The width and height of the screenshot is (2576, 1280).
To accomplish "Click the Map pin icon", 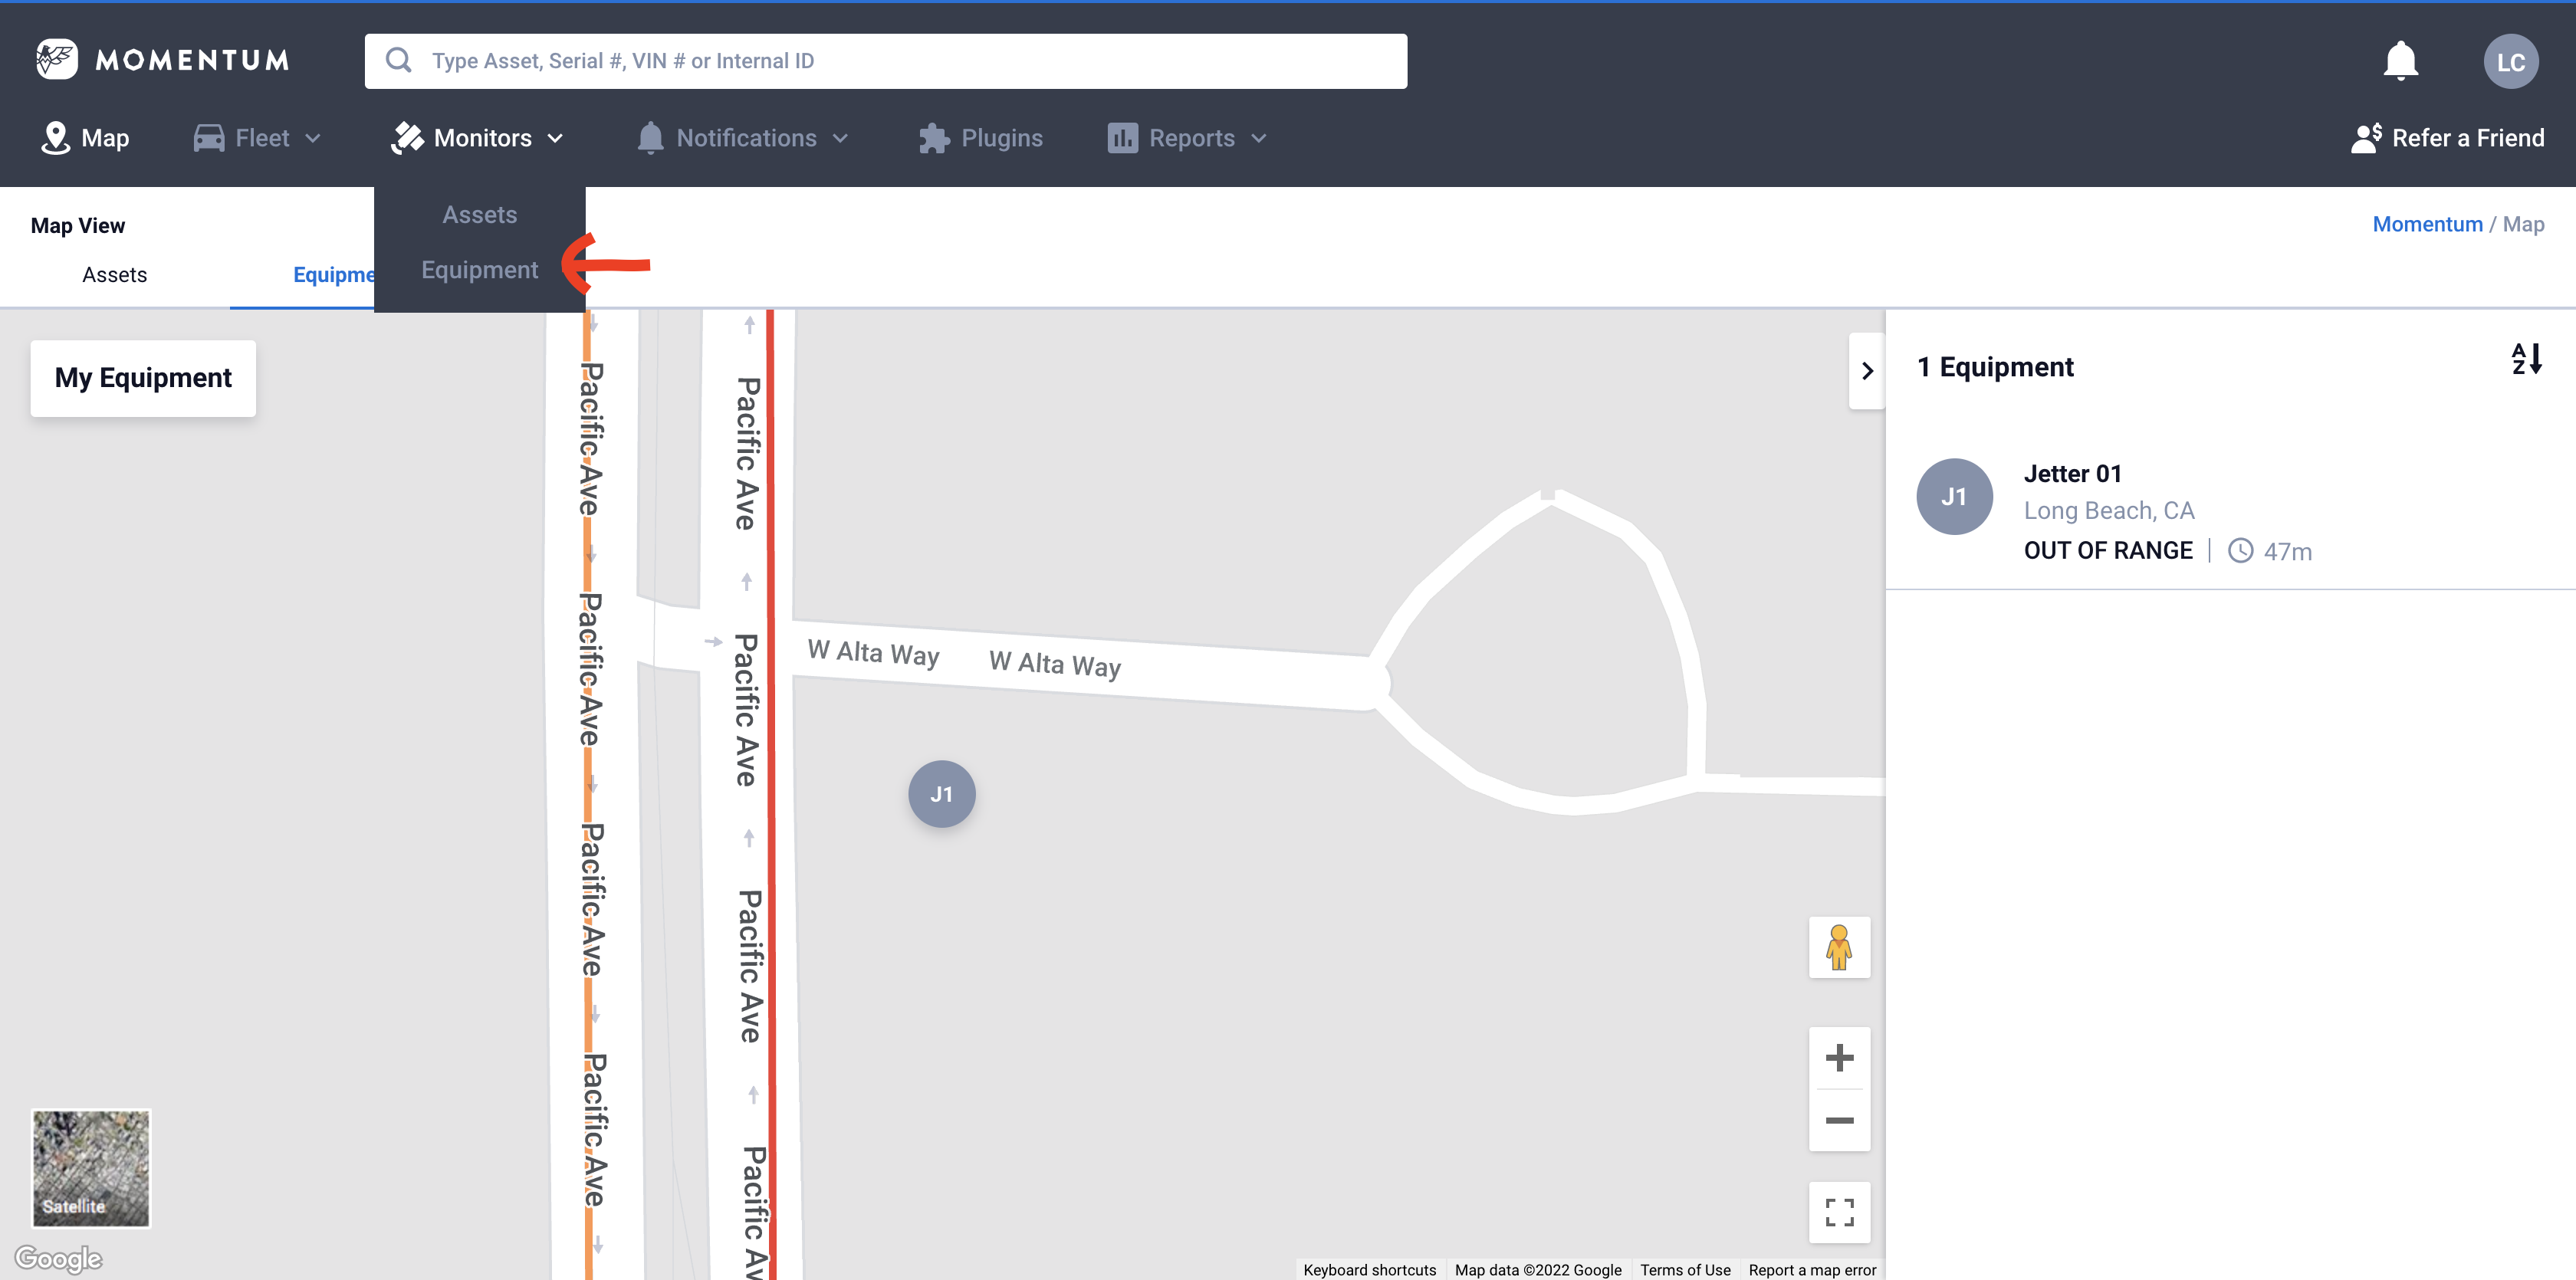I will pos(57,137).
